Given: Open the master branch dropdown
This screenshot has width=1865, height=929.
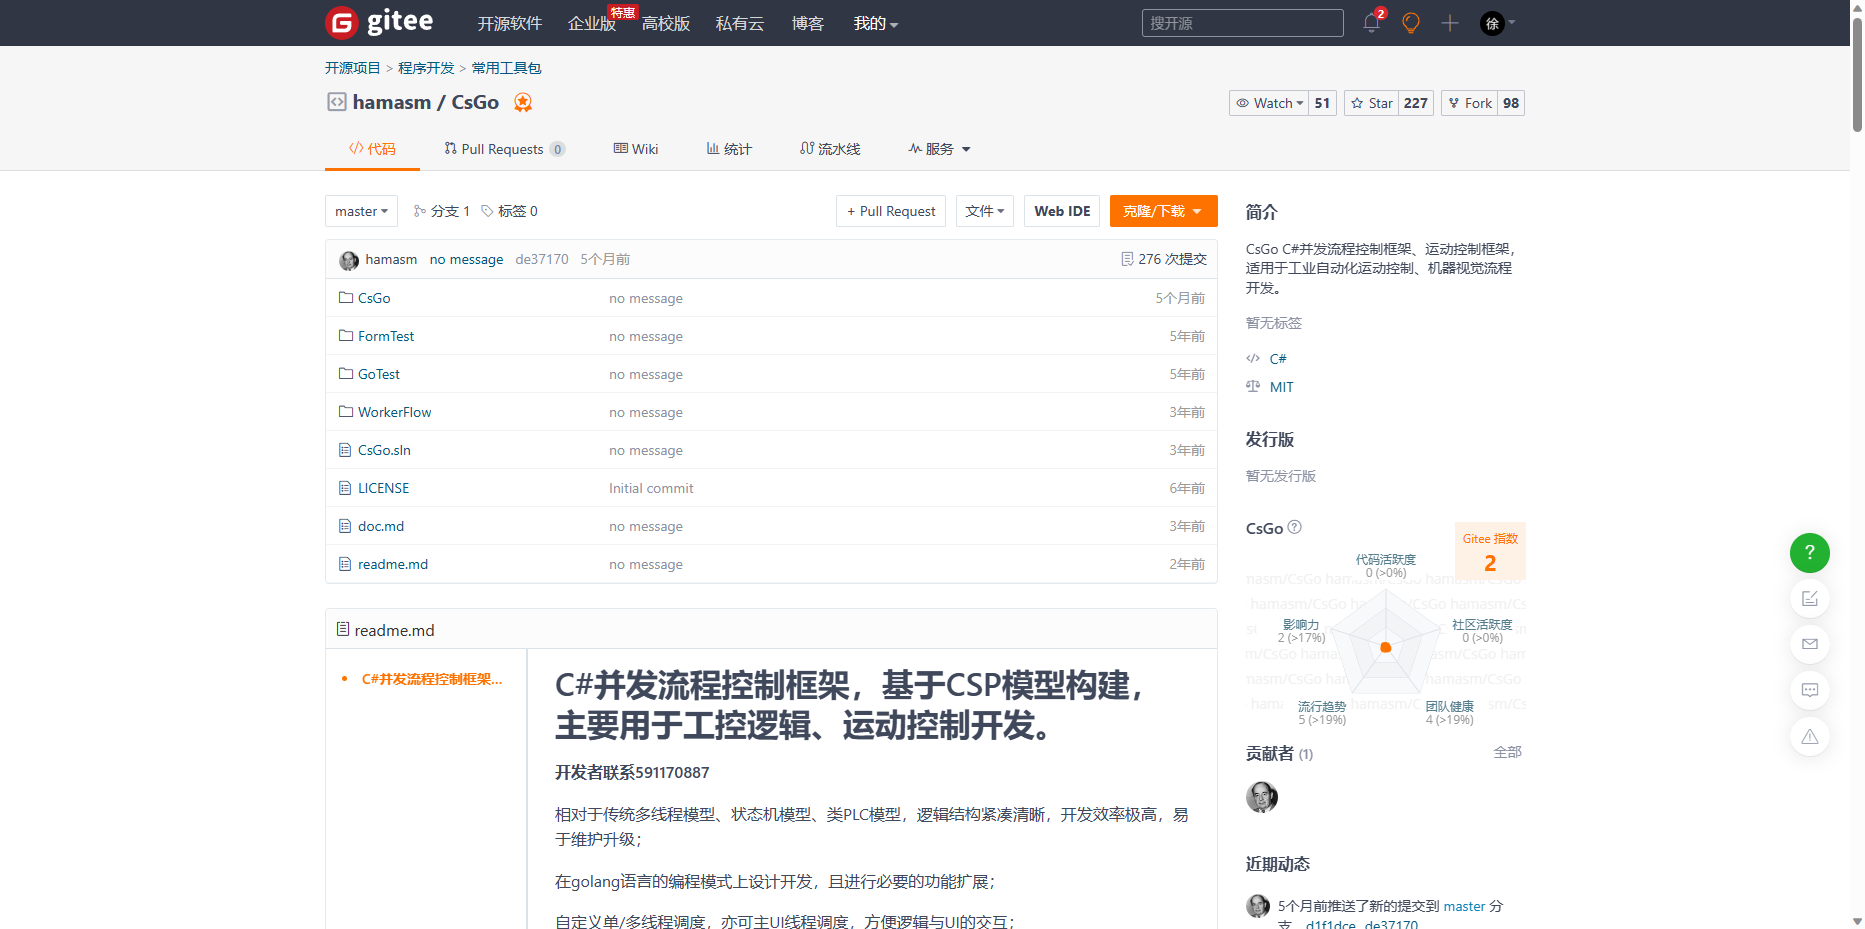Looking at the screenshot, I should [361, 211].
